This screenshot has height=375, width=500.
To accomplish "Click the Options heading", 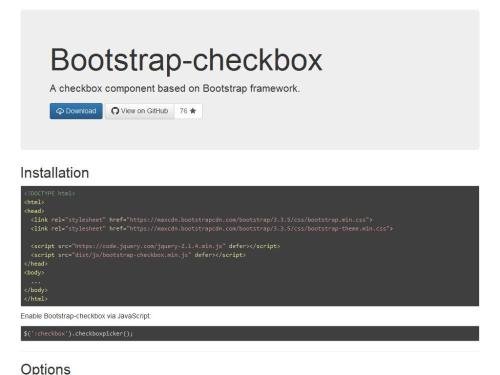I will pos(46,369).
